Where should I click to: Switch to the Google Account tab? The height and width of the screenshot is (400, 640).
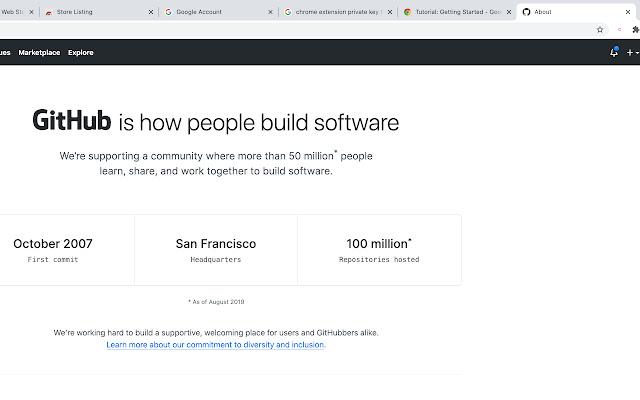click(210, 12)
